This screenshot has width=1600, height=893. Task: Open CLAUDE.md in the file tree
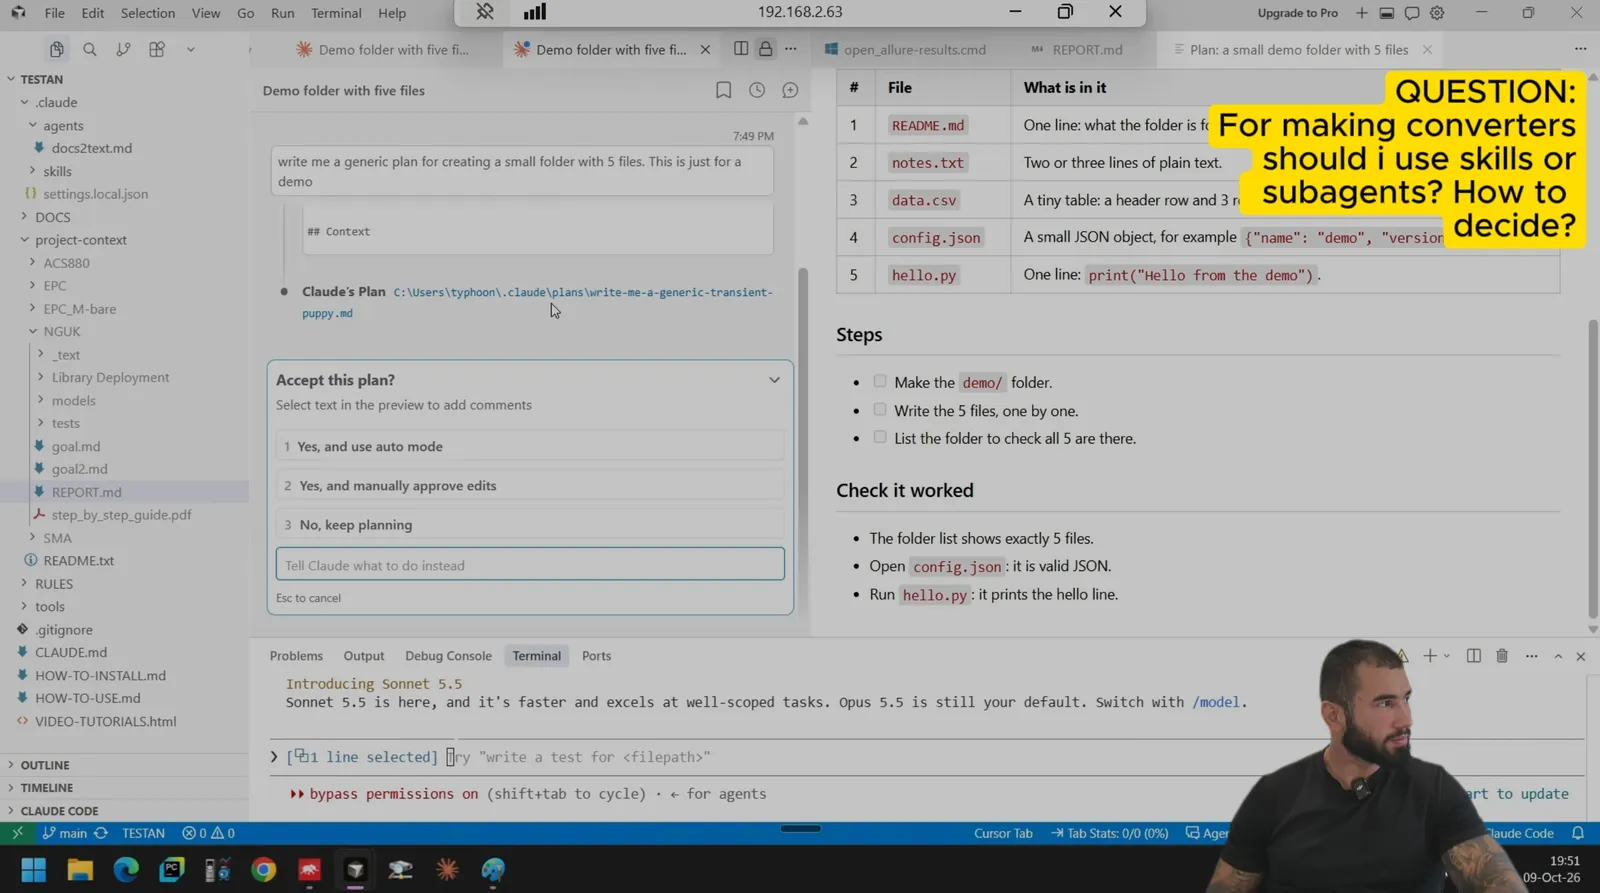pos(71,652)
